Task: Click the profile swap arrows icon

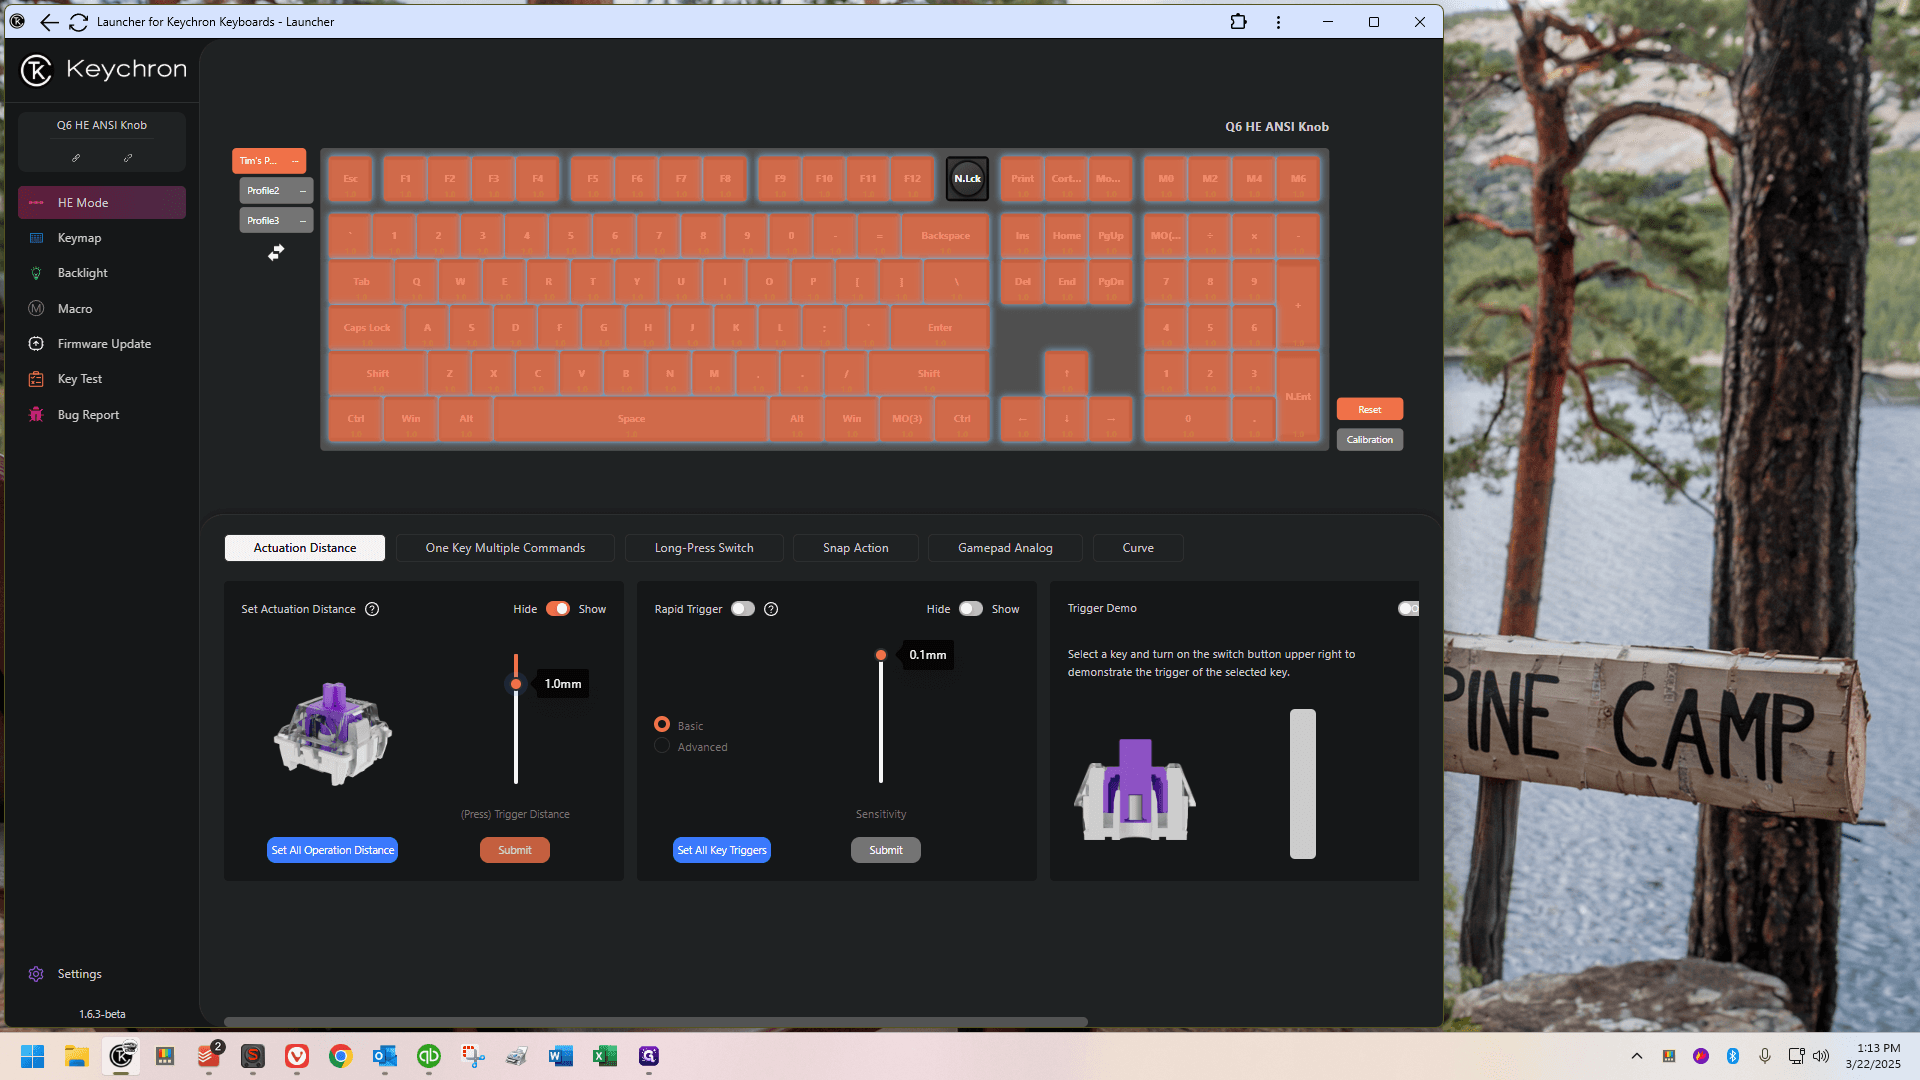Action: pyautogui.click(x=276, y=253)
